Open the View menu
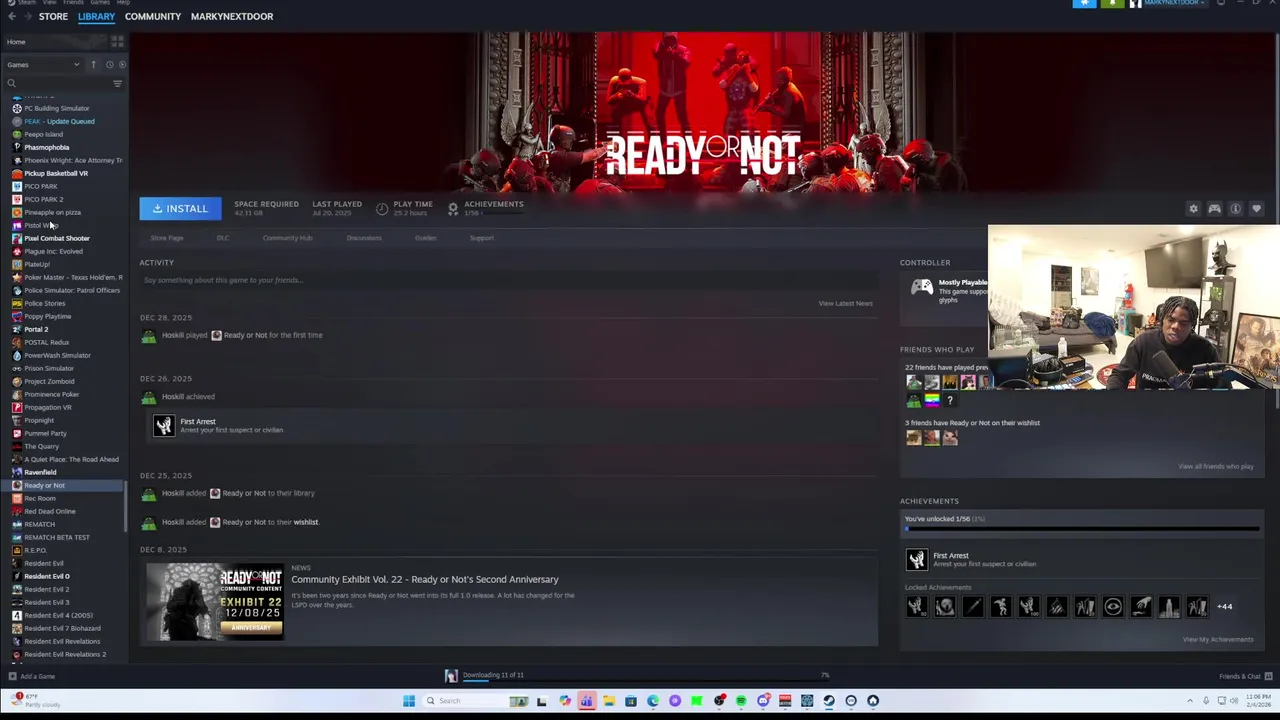This screenshot has height=720, width=1280. pos(50,3)
